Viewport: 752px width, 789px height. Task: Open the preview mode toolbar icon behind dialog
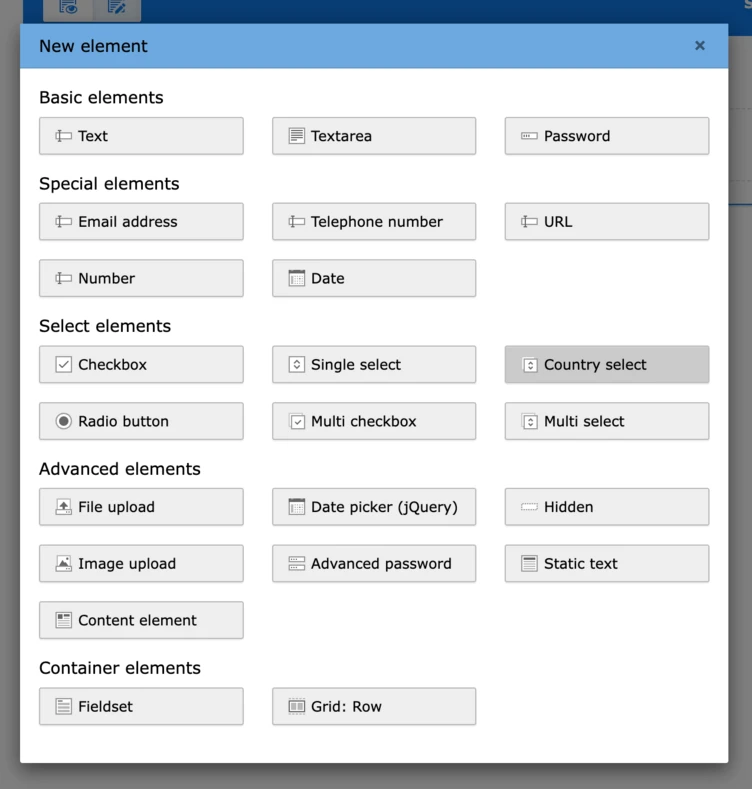point(68,9)
